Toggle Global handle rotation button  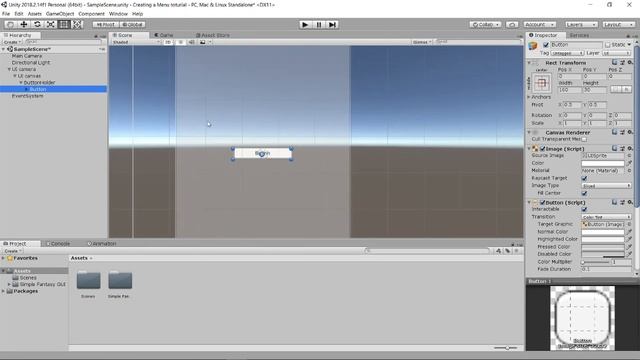[x=133, y=24]
